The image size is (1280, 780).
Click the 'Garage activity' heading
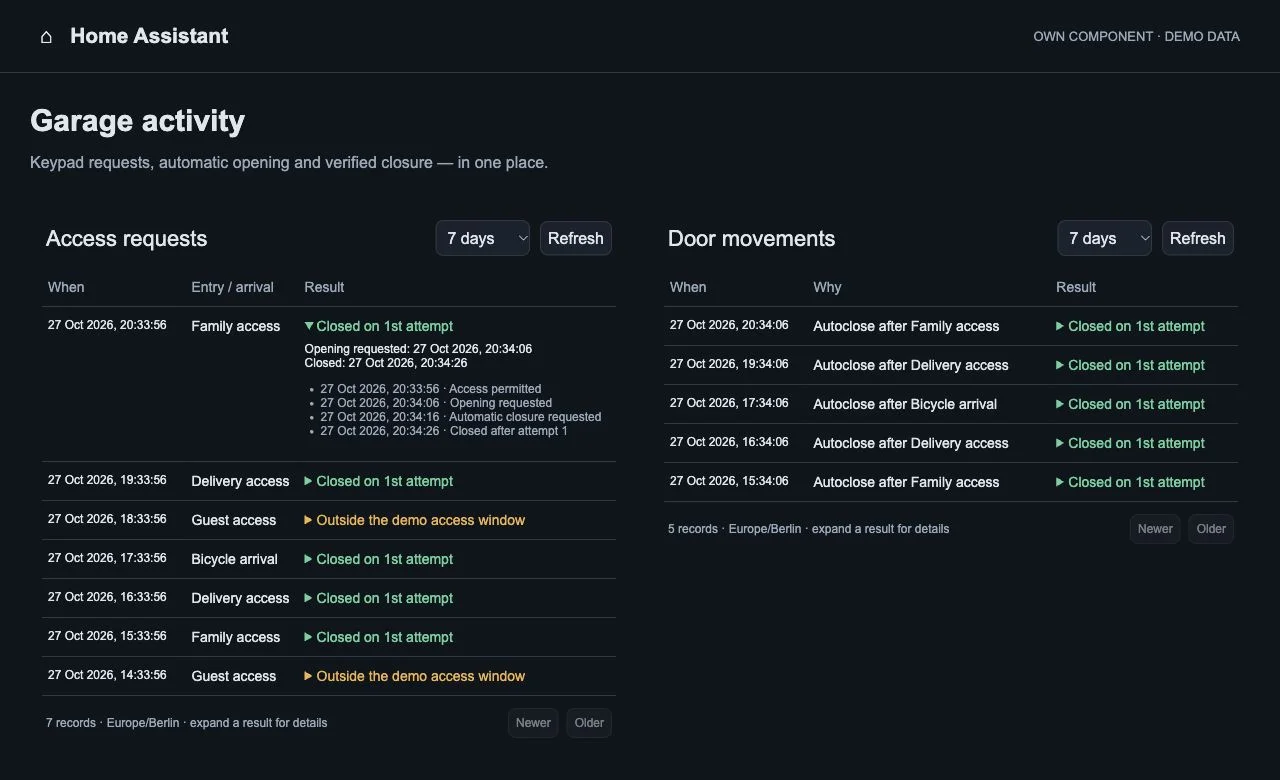[138, 121]
